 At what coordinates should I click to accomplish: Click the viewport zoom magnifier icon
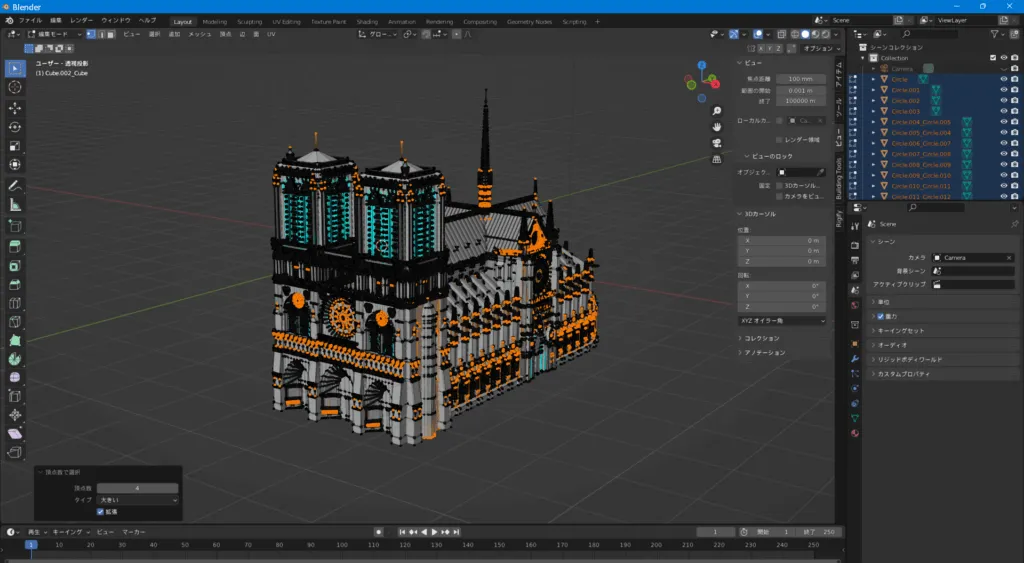pyautogui.click(x=716, y=111)
